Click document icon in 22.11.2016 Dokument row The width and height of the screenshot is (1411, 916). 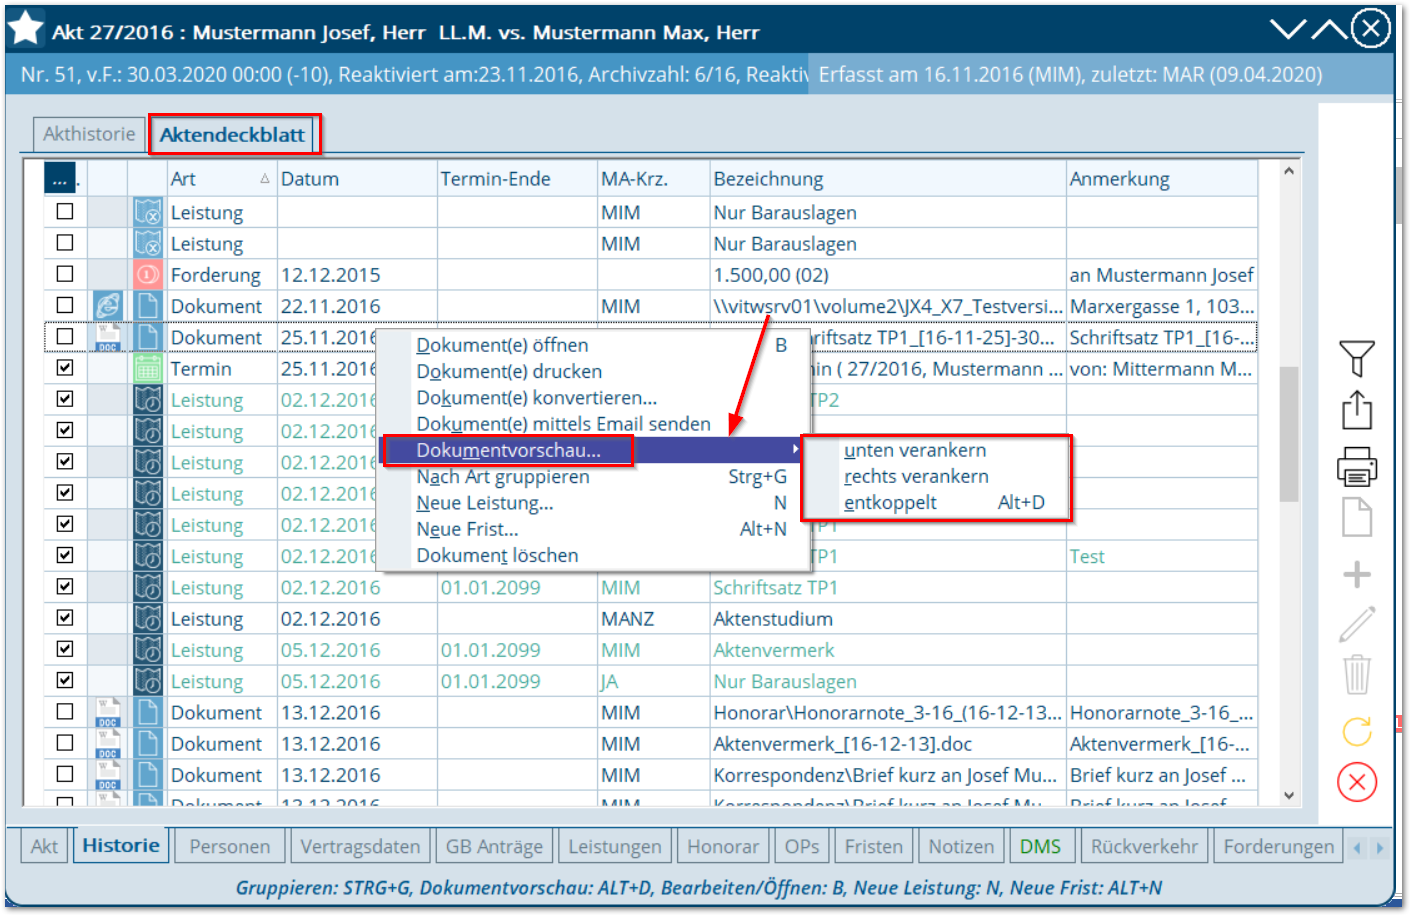tap(148, 305)
